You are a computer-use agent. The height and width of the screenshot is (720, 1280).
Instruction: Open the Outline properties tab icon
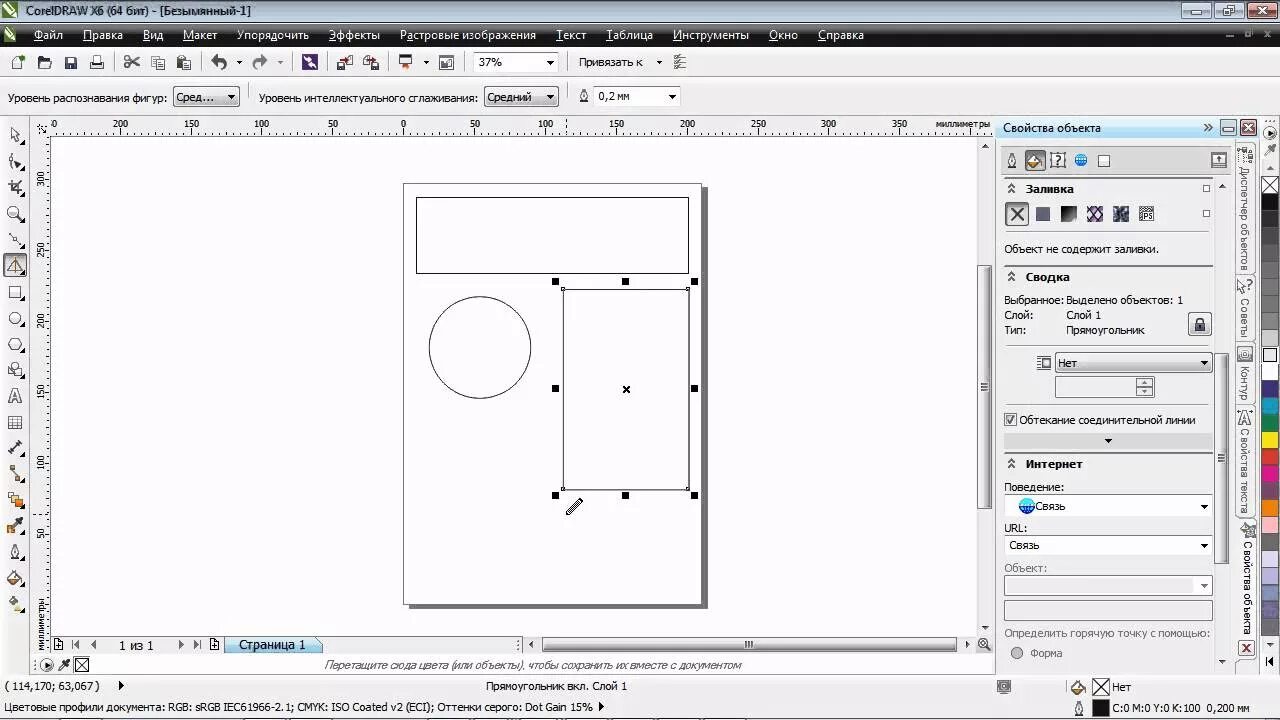point(1012,161)
